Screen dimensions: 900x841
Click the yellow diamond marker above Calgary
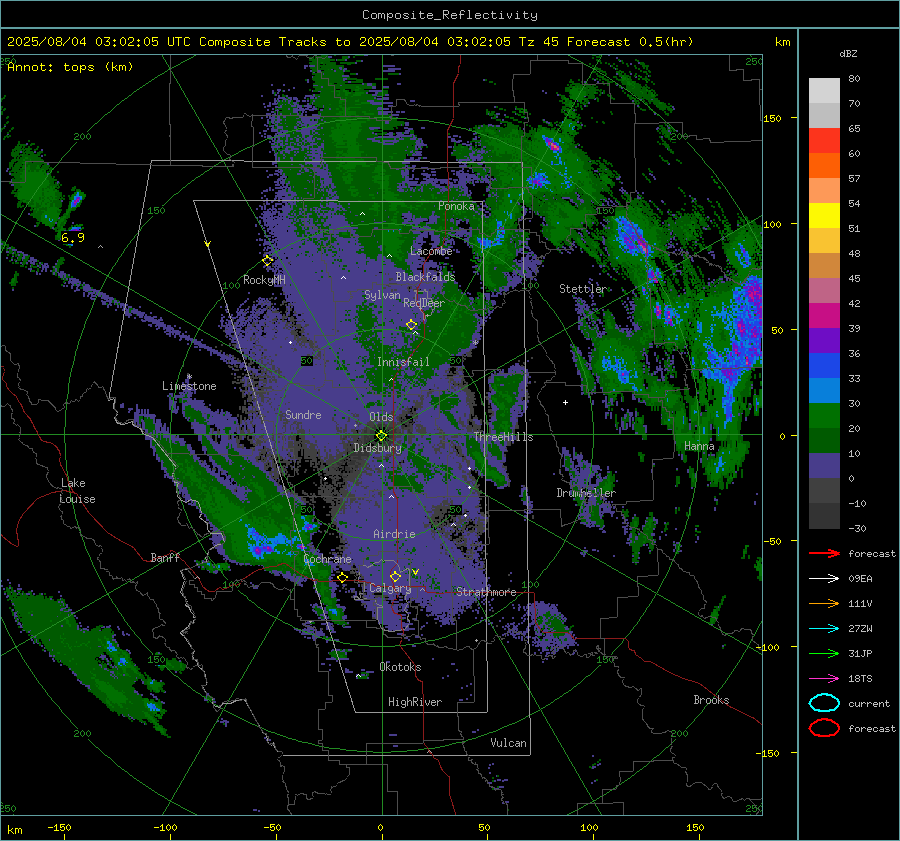[x=395, y=576]
